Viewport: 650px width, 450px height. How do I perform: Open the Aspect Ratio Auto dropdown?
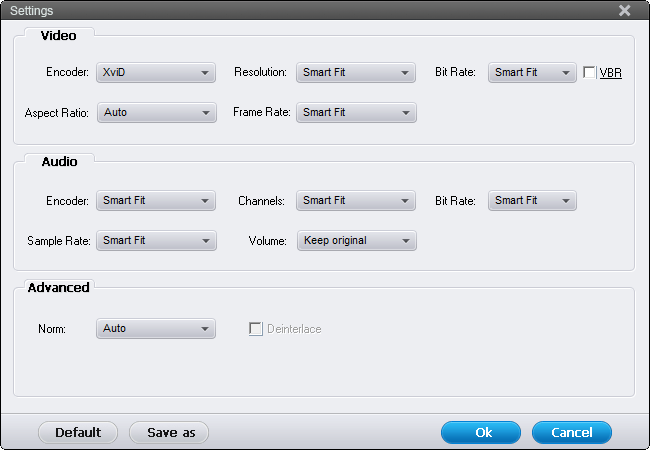coord(157,113)
